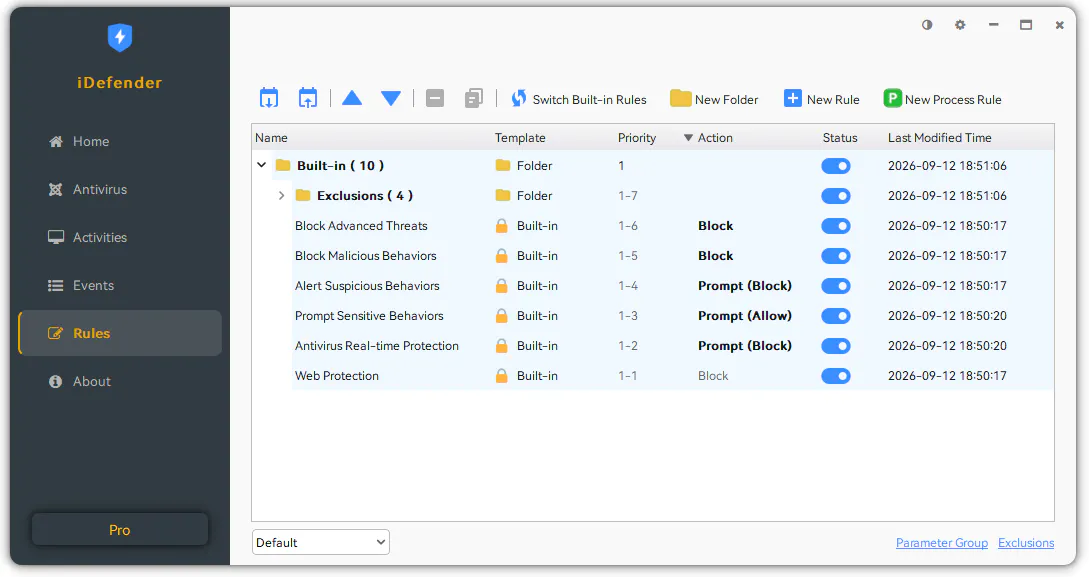The image size is (1089, 577).
Task: Open the About section label
Action: (92, 381)
